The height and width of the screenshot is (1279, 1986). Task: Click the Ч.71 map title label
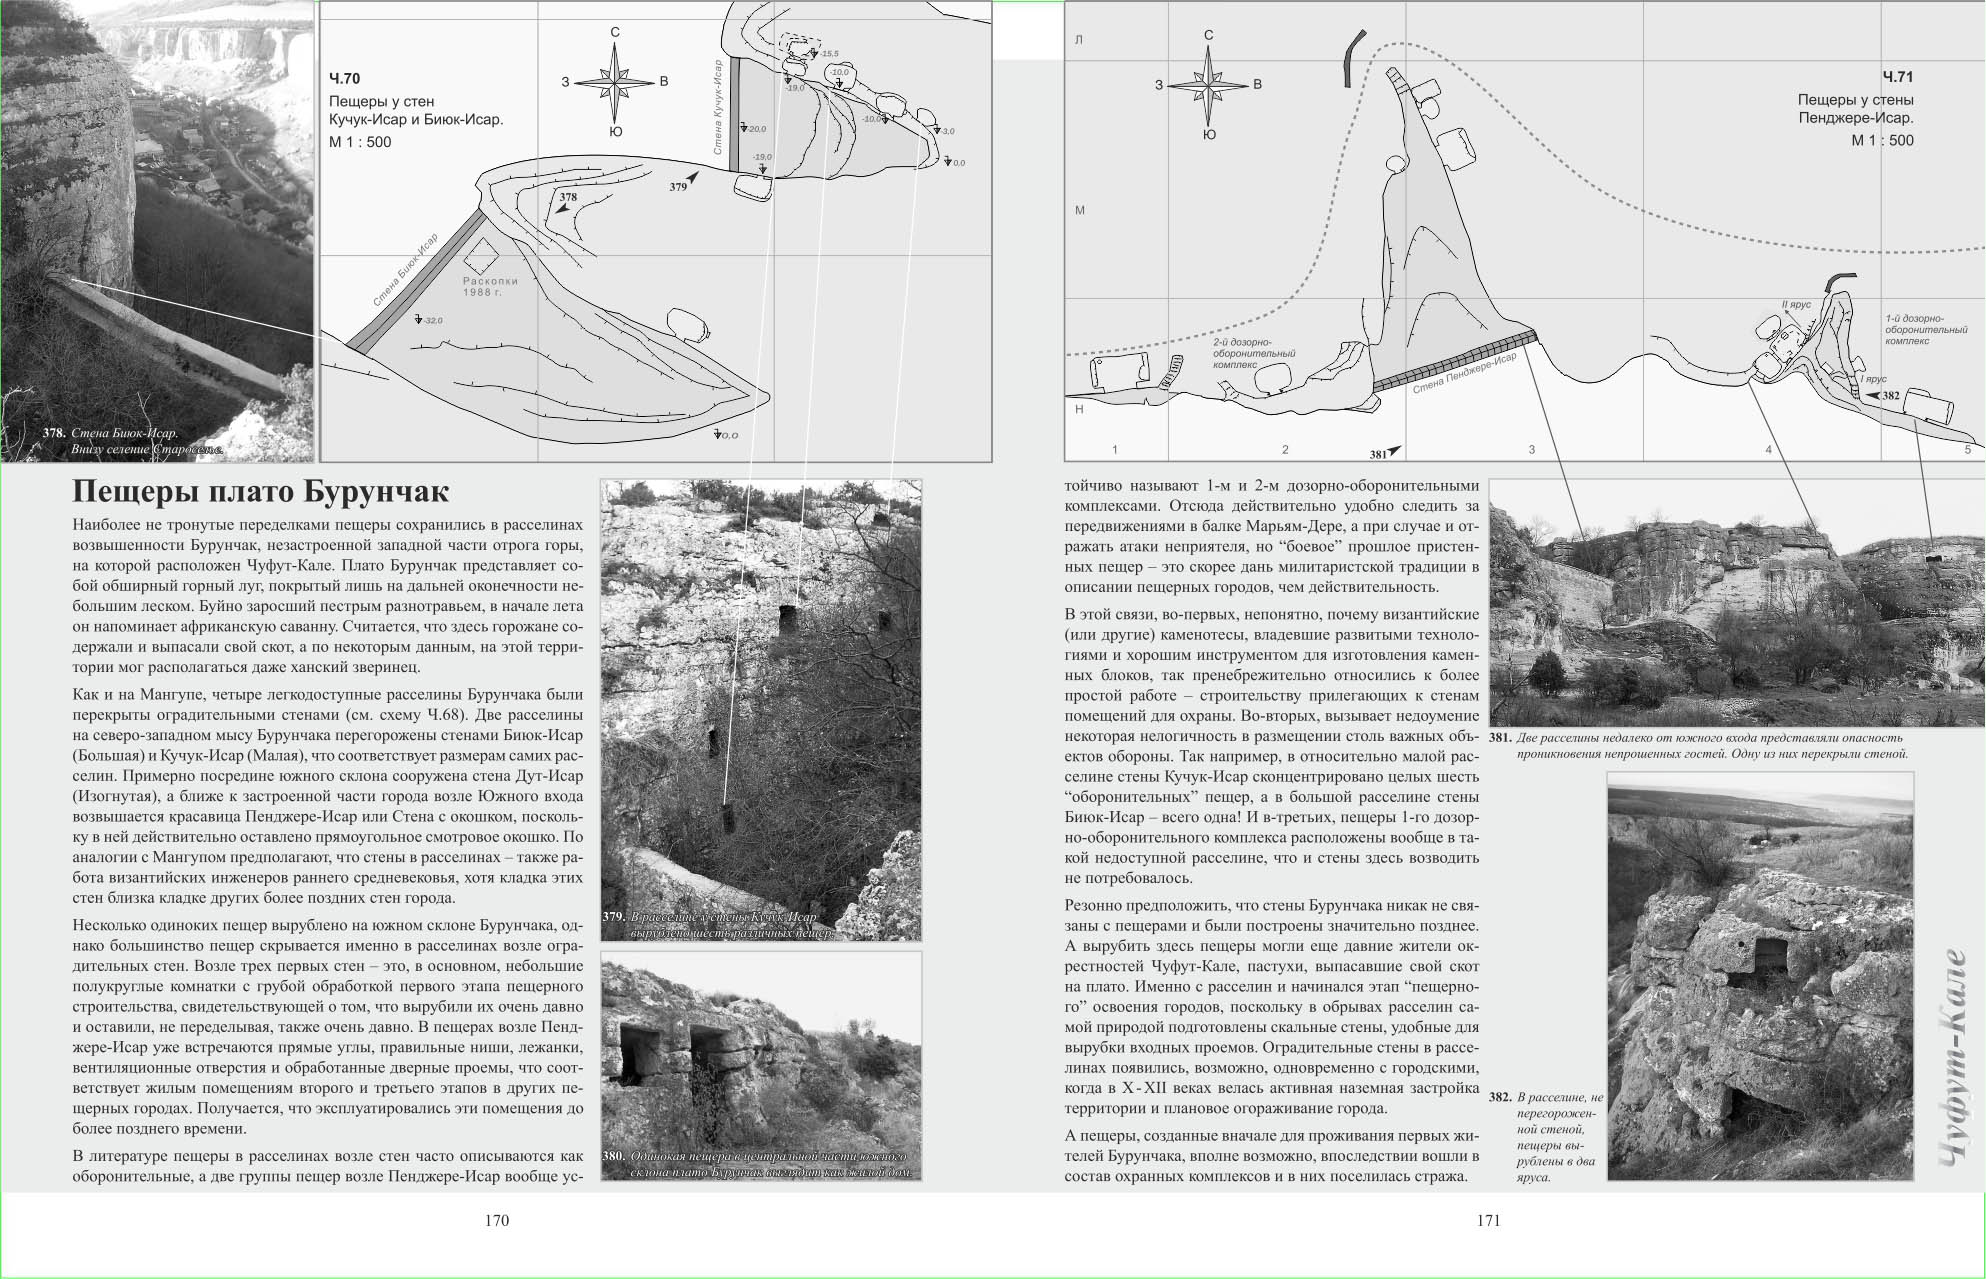point(1897,77)
